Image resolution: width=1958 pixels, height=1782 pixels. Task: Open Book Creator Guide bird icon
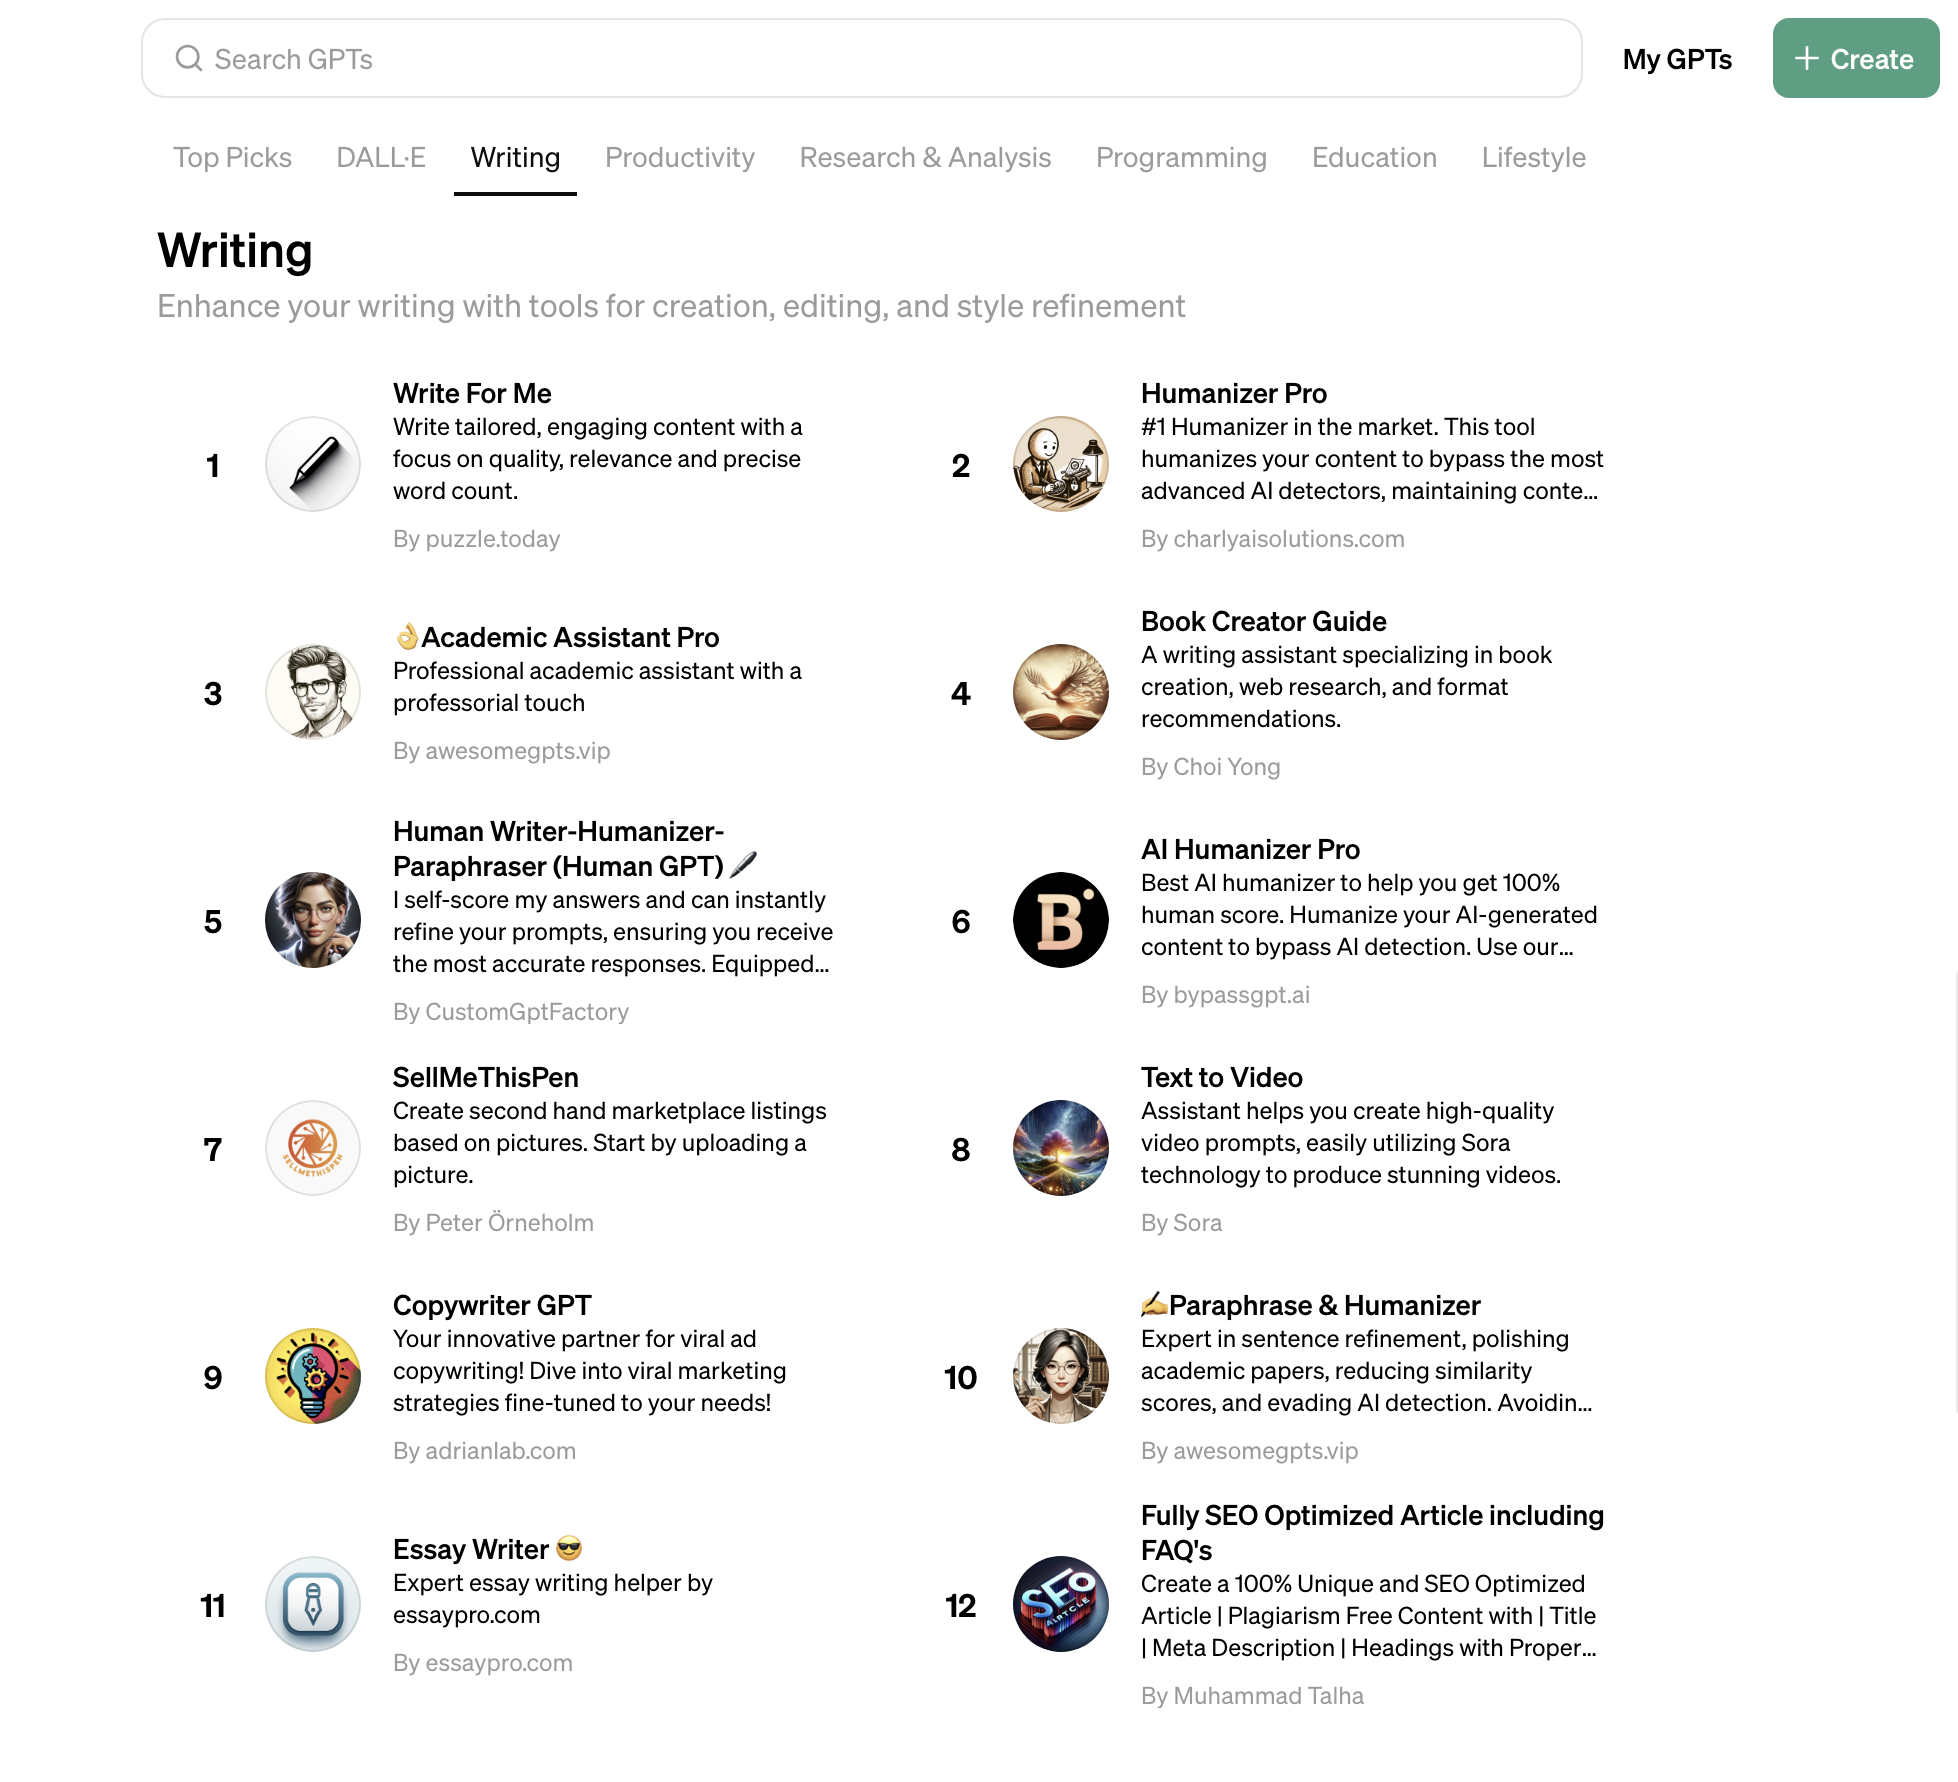pyautogui.click(x=1061, y=693)
